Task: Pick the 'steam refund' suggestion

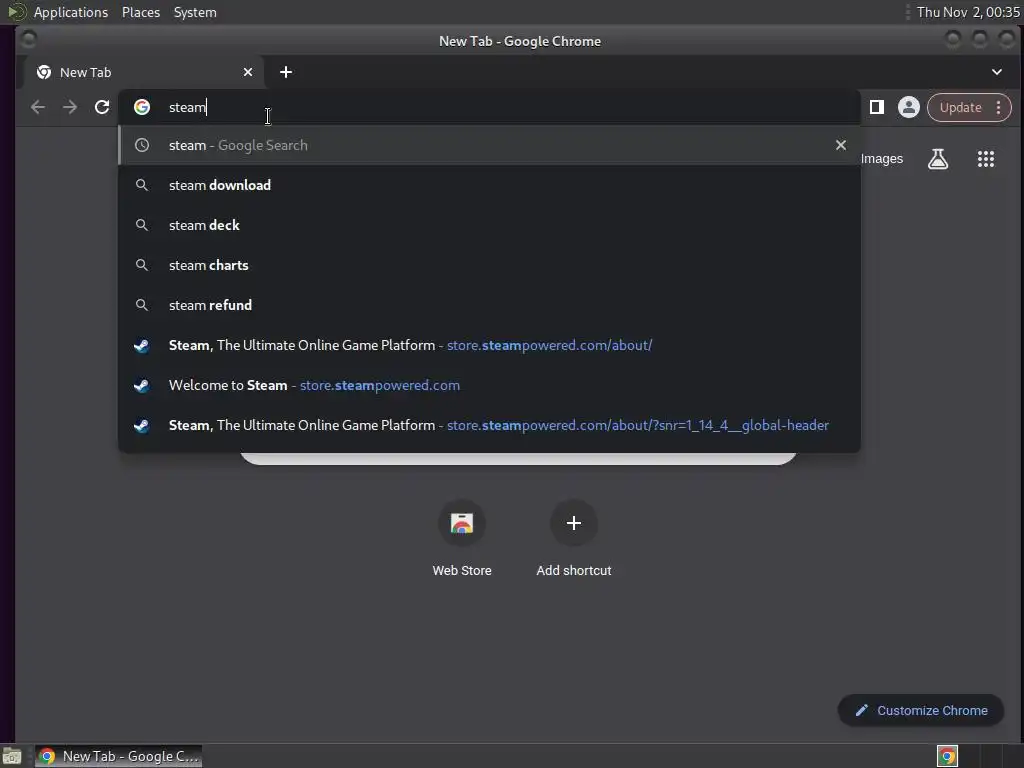Action: coord(489,305)
